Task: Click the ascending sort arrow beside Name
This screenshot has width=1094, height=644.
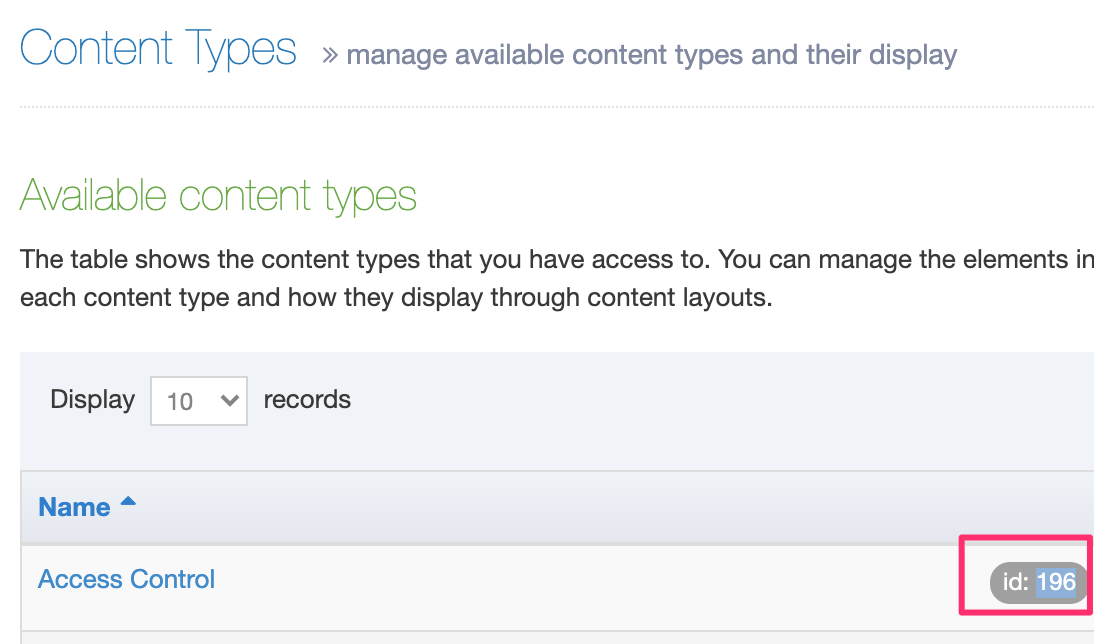Action: 127,503
